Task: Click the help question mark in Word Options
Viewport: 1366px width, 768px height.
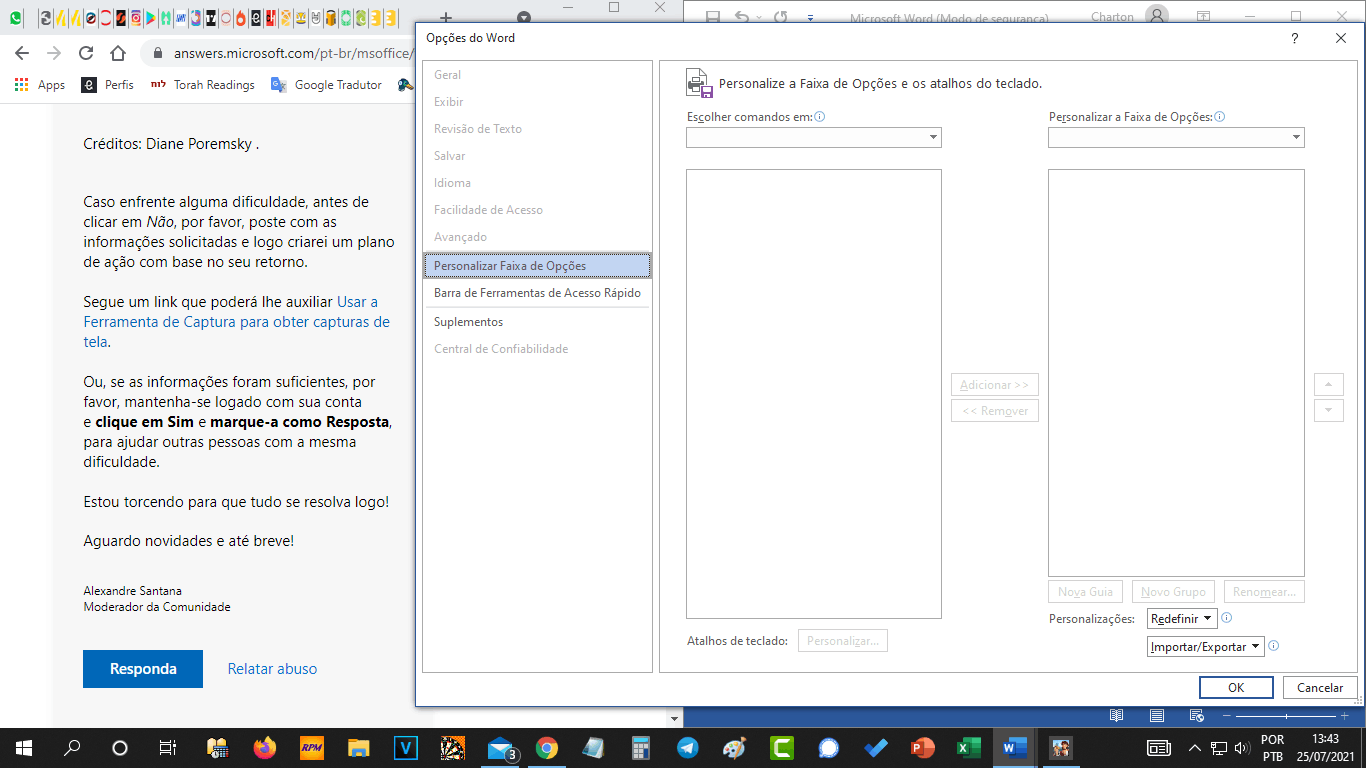Action: click(1295, 39)
